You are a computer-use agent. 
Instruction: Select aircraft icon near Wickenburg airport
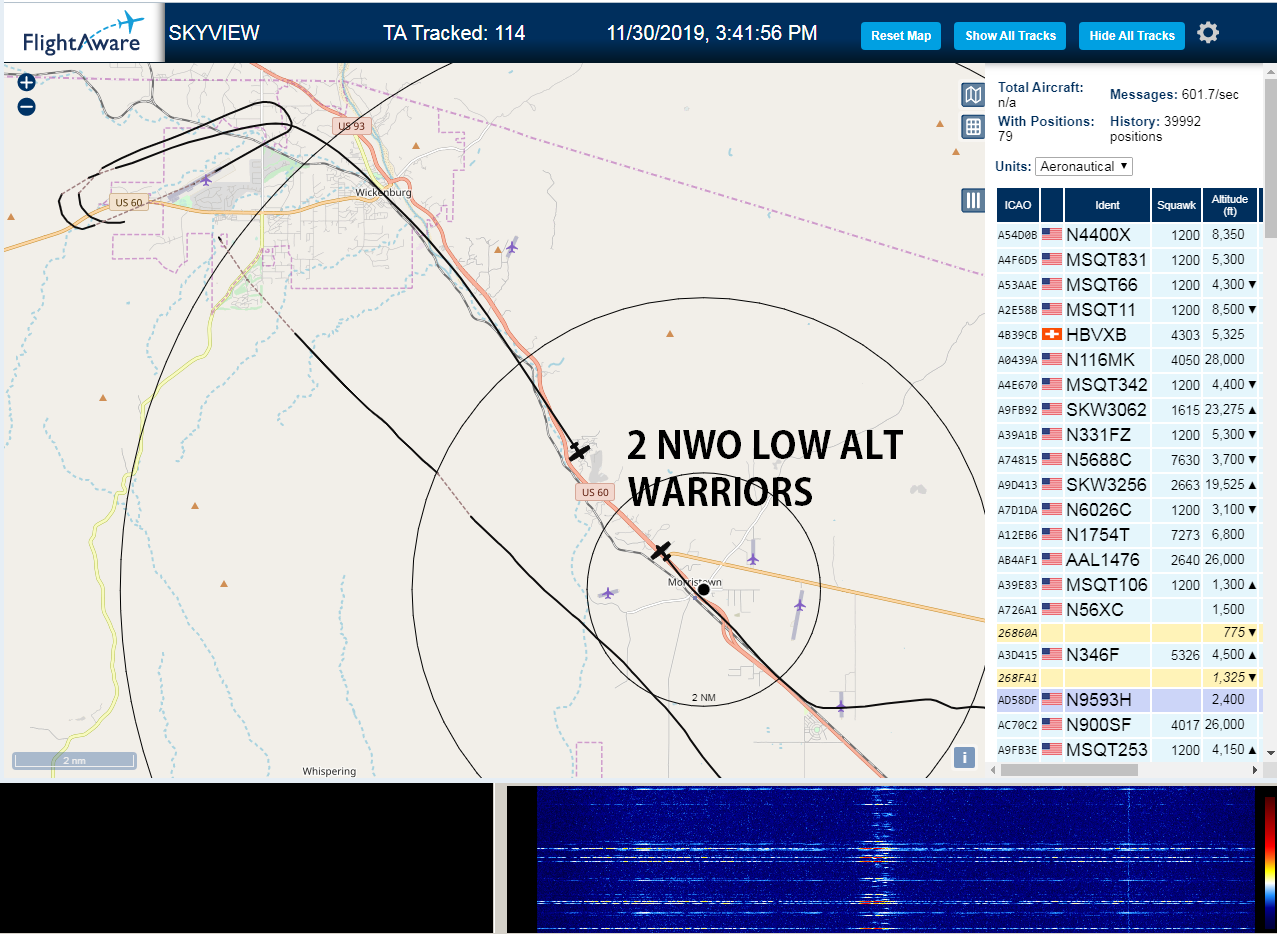[x=207, y=180]
